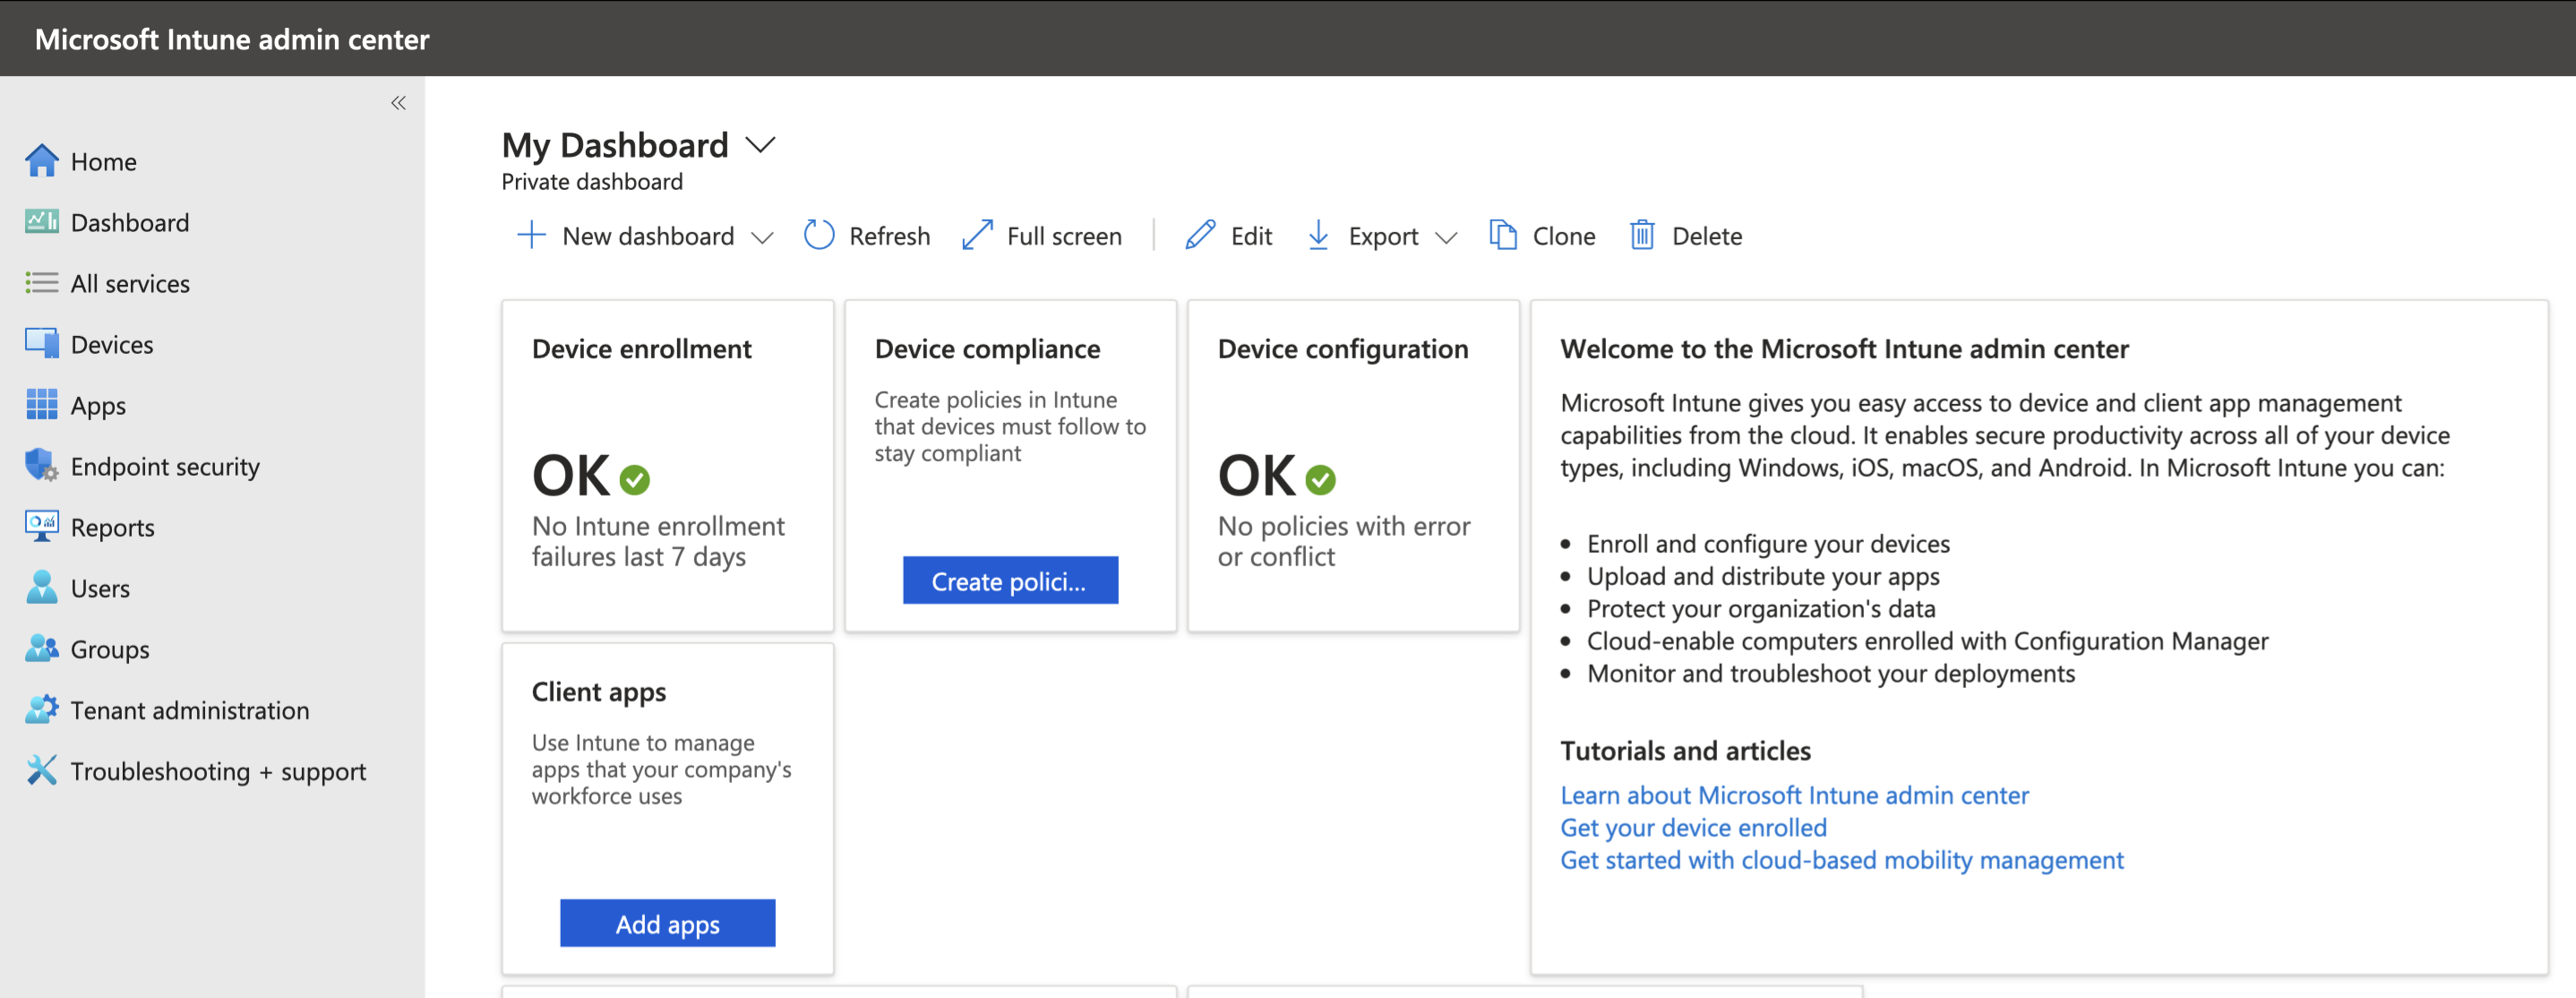
Task: Click the Delete trash can icon
Action: pyautogui.click(x=1642, y=236)
